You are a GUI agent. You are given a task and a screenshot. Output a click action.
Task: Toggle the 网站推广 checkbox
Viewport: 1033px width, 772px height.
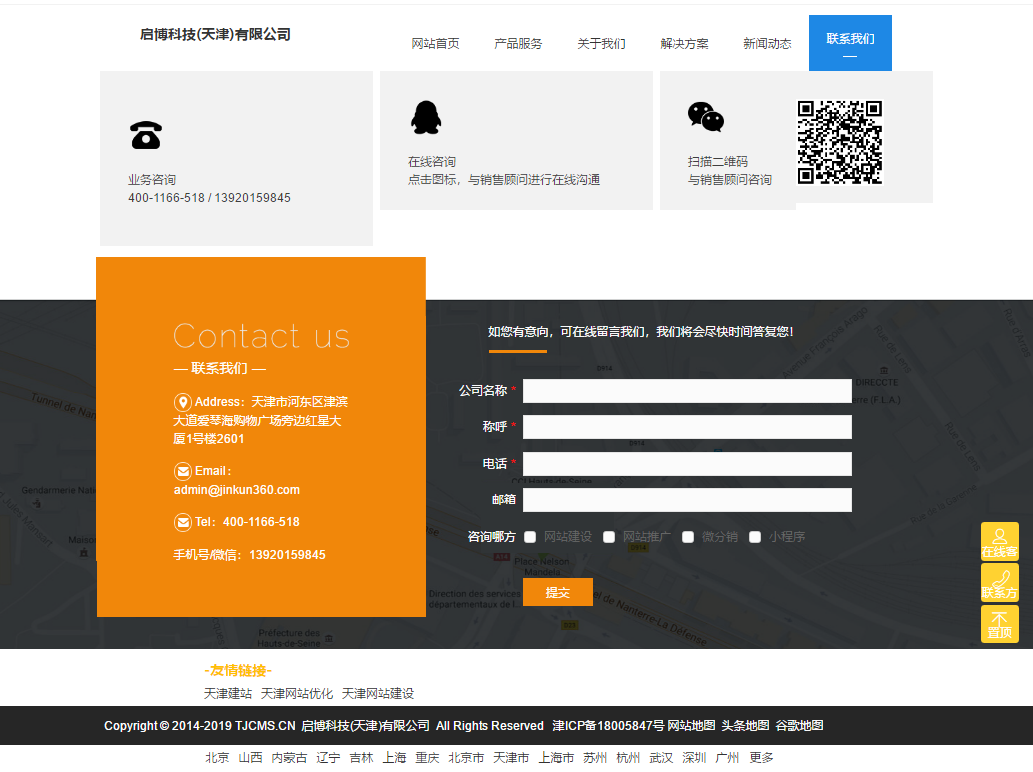[609, 537]
